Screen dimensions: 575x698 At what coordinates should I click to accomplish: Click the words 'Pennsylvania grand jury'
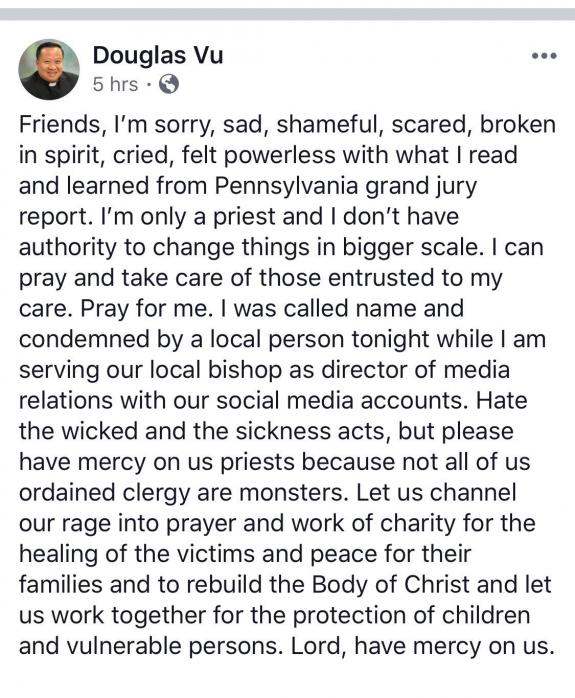346,186
